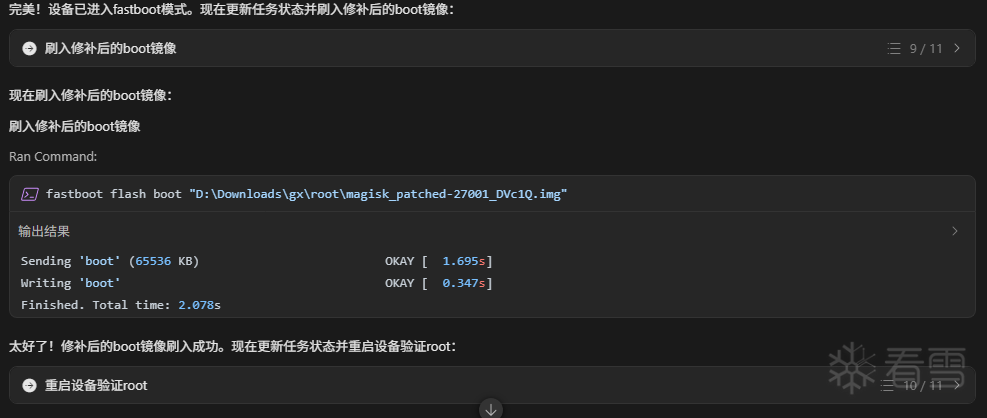Click the terminal icon before the fastboot command
Viewport: 987px width, 418px height.
click(30, 194)
